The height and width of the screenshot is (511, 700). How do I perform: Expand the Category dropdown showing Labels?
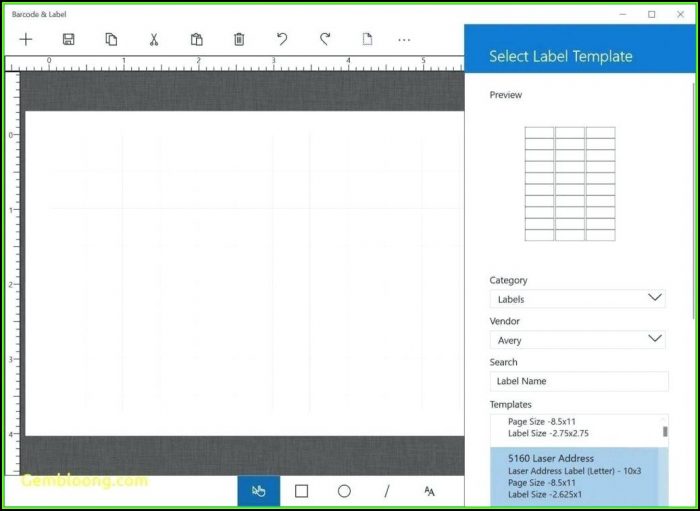pos(577,299)
